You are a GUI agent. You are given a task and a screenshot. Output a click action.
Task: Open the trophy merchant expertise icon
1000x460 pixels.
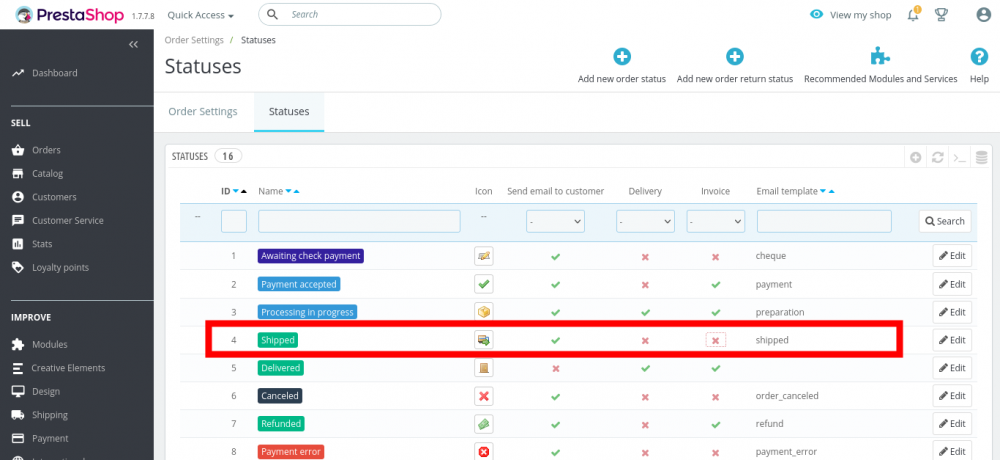pyautogui.click(x=941, y=14)
